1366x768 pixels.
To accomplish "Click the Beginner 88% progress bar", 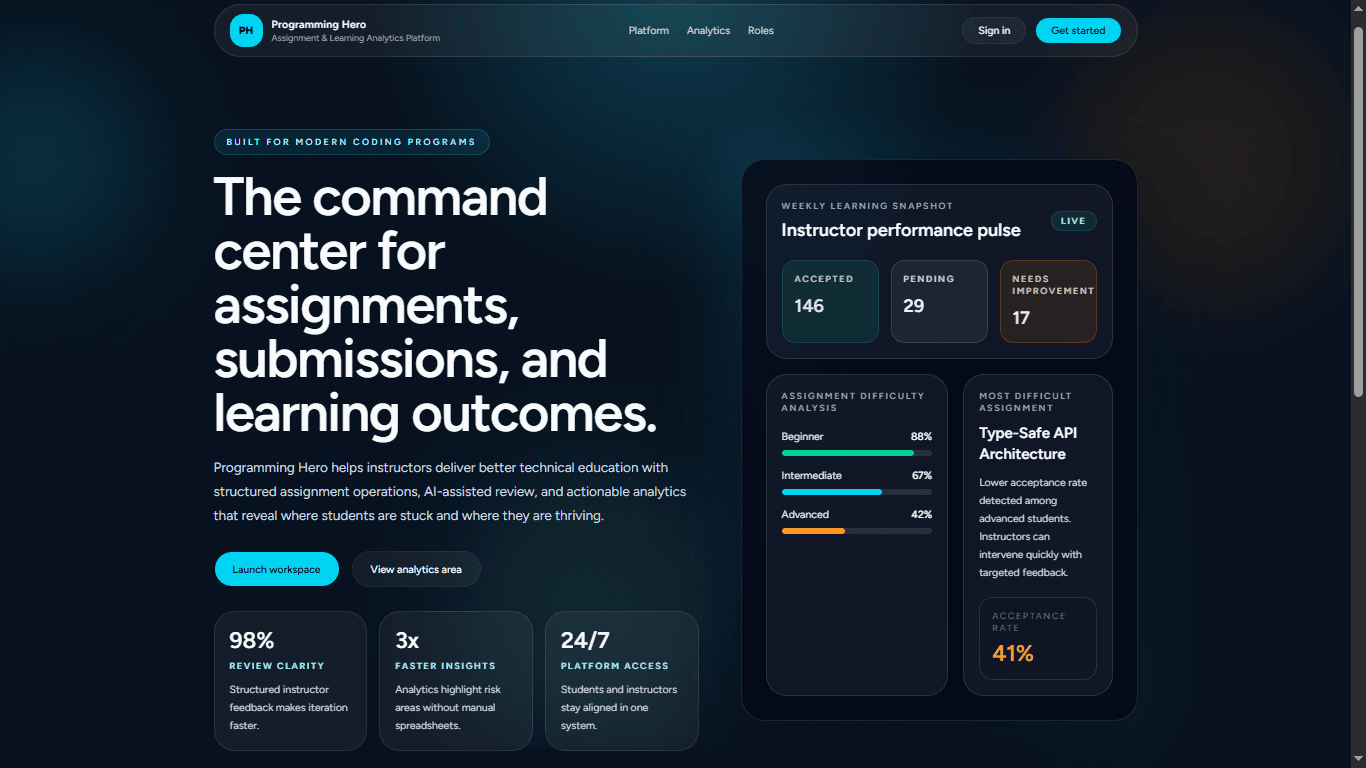I will tap(856, 453).
